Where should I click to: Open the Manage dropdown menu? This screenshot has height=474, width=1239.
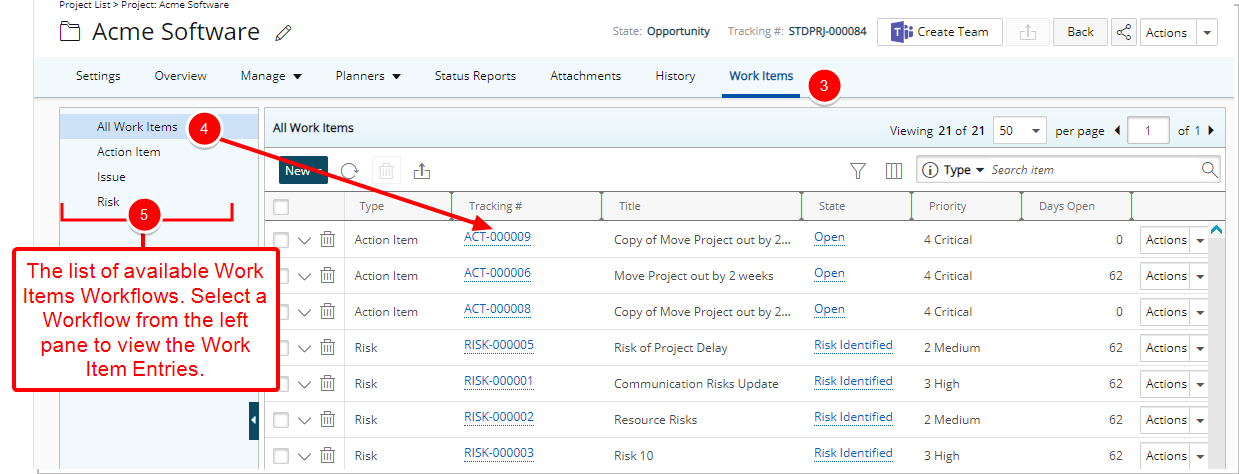point(271,76)
